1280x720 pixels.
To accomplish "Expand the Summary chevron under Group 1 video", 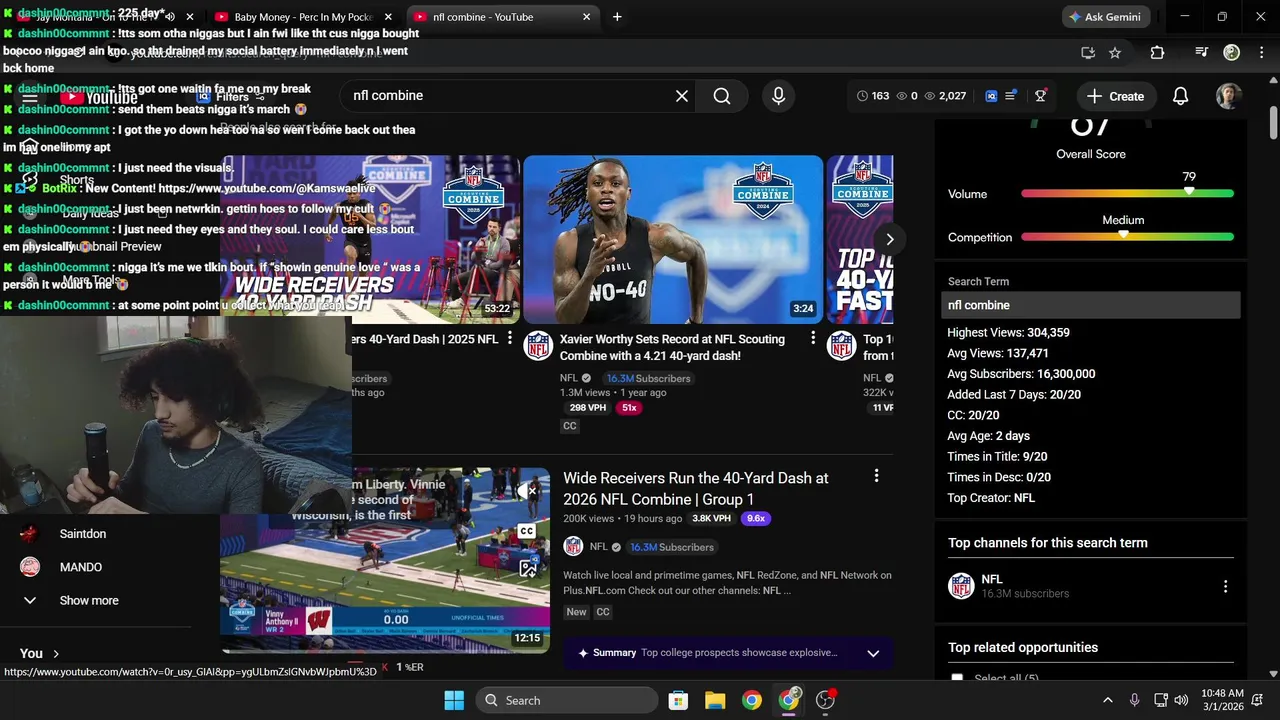I will point(873,653).
